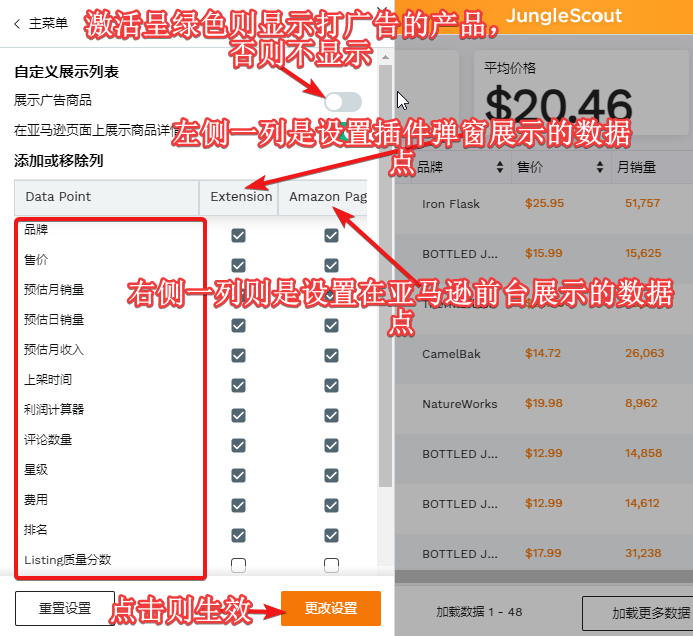Image resolution: width=693 pixels, height=636 pixels.
Task: Click the 售价 column sort arrows
Action: pyautogui.click(x=600, y=167)
